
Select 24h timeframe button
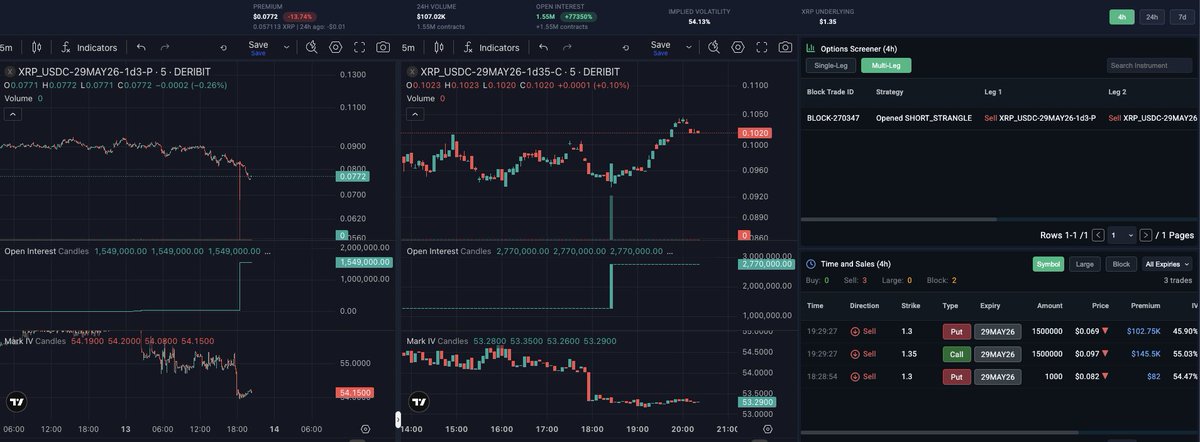tap(1152, 17)
